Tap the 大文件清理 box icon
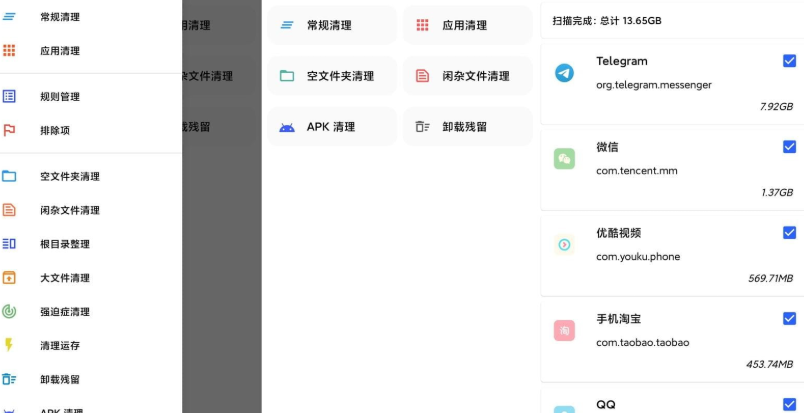 click(x=9, y=278)
